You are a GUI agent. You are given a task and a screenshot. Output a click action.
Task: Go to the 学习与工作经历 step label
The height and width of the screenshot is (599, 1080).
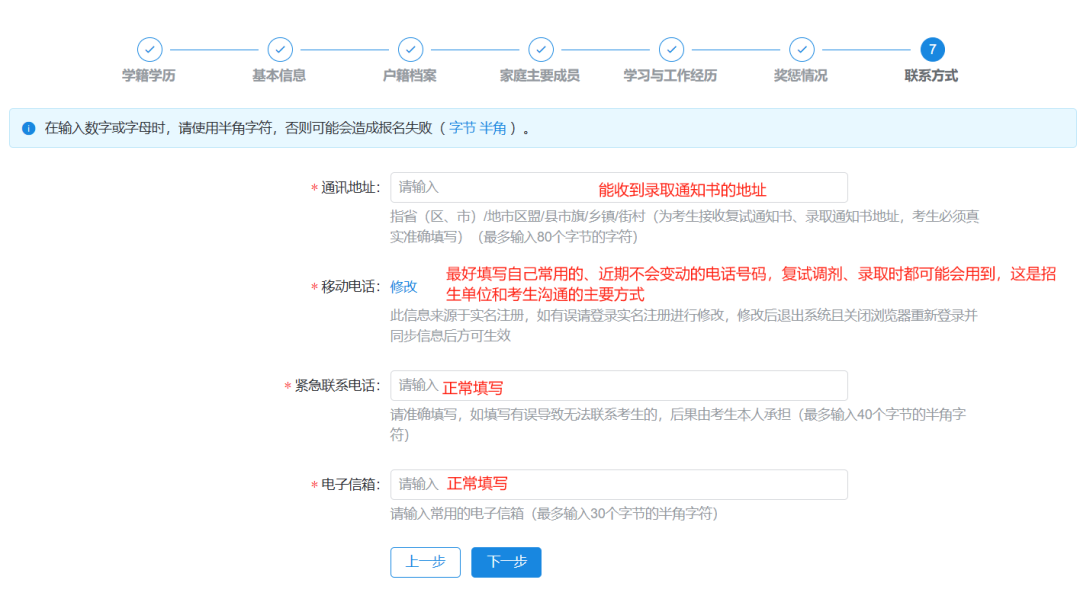(x=670, y=76)
